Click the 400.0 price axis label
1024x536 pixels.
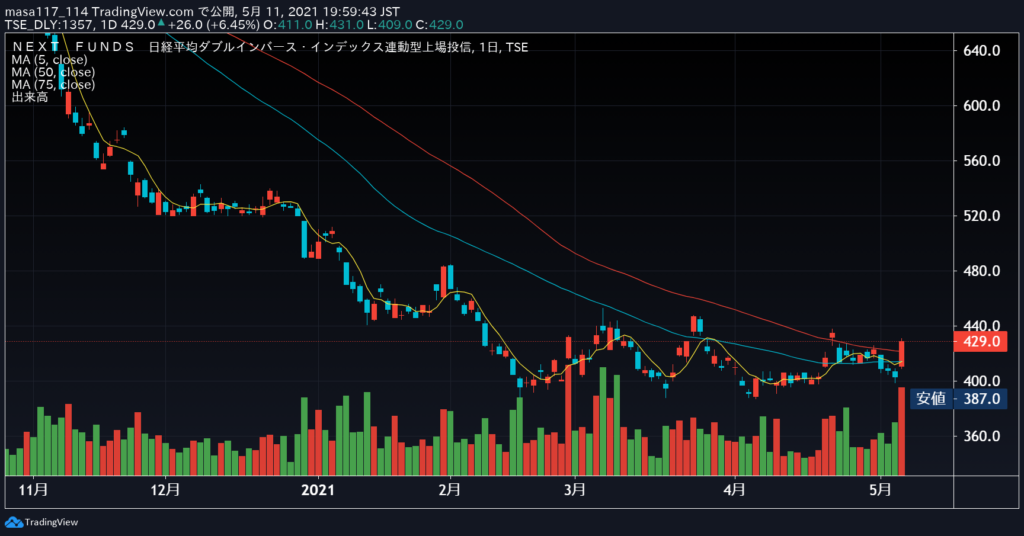click(x=982, y=381)
